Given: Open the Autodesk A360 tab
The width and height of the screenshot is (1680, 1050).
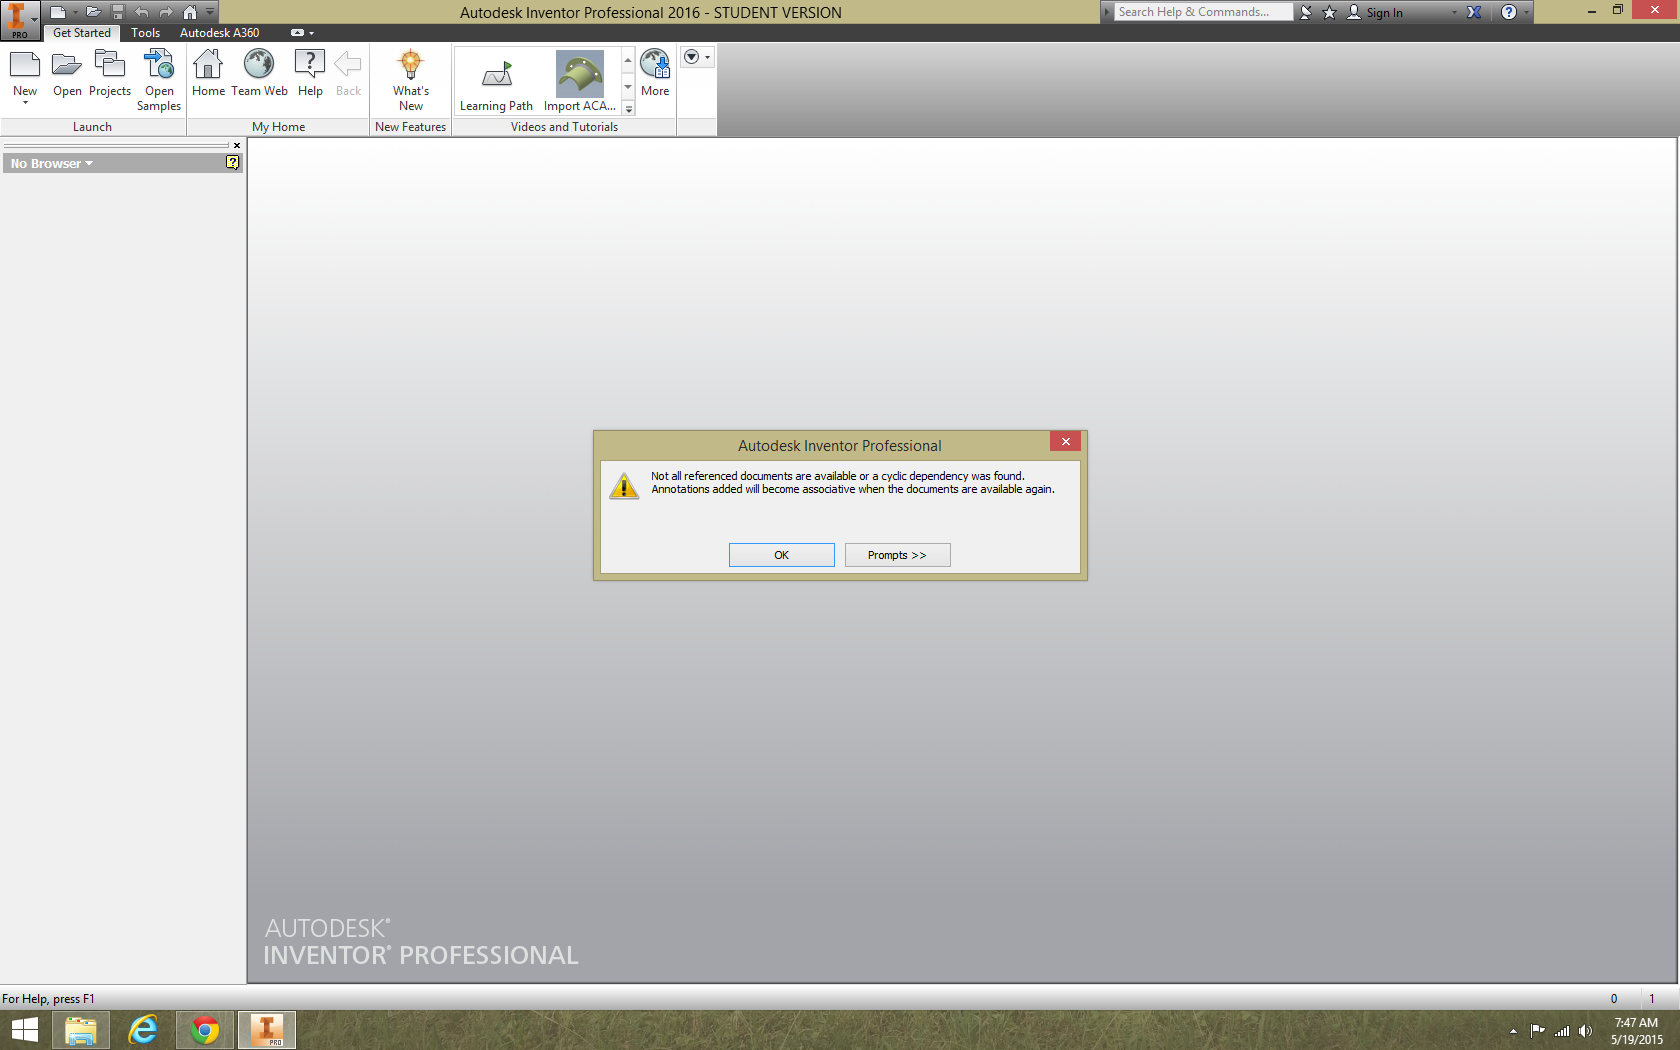Looking at the screenshot, I should (x=219, y=32).
